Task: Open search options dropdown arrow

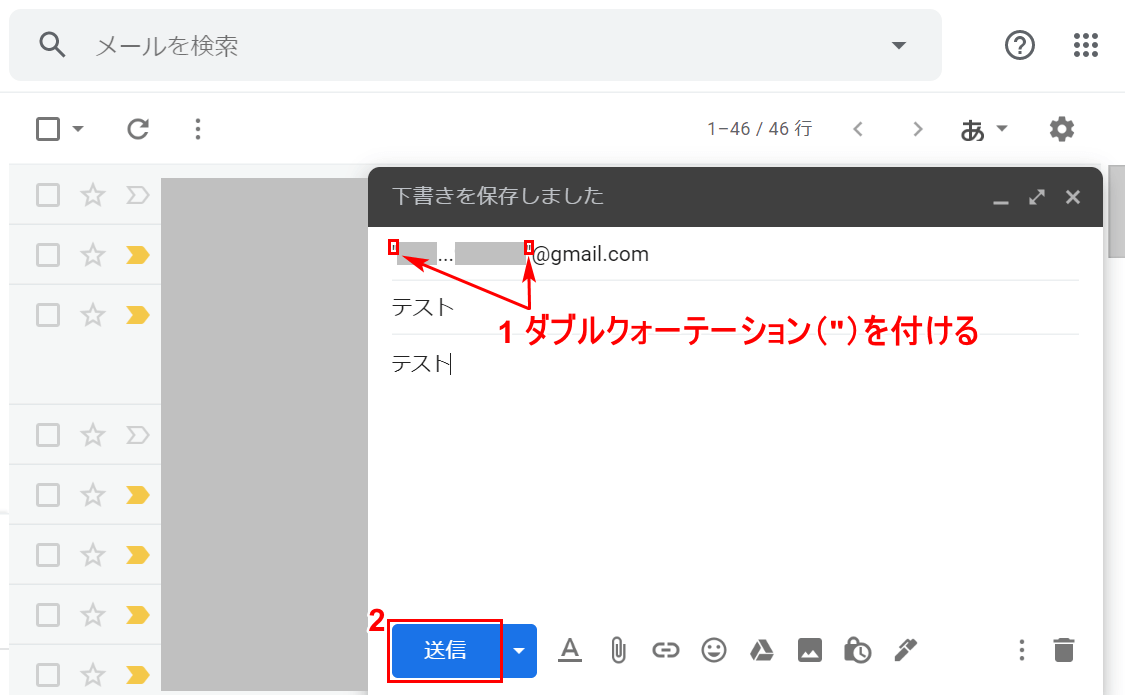Action: click(x=898, y=45)
